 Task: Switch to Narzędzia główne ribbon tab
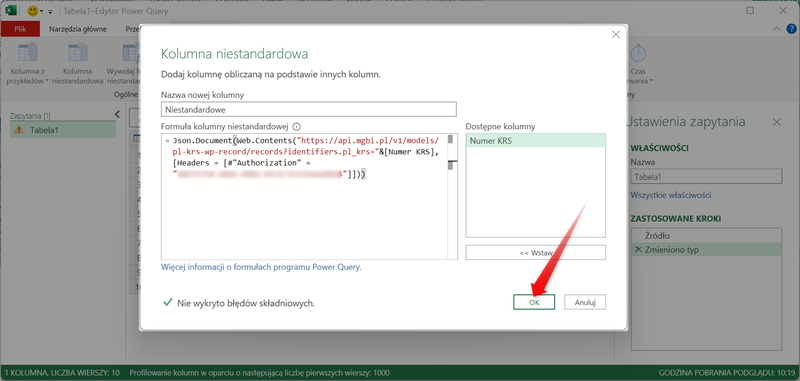(x=78, y=29)
